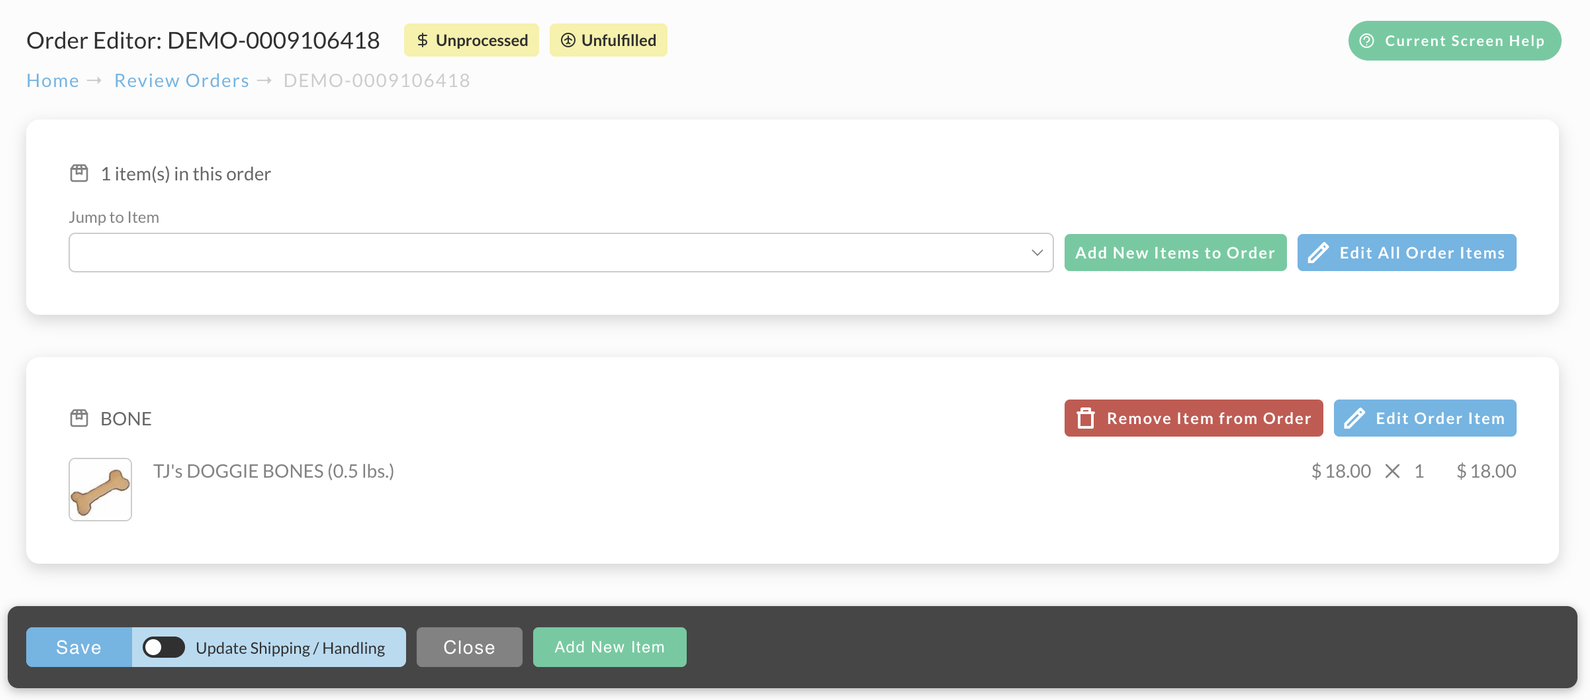Viewport: 1590px width, 700px height.
Task: Click the Current Screen Help question icon
Action: point(1367,41)
